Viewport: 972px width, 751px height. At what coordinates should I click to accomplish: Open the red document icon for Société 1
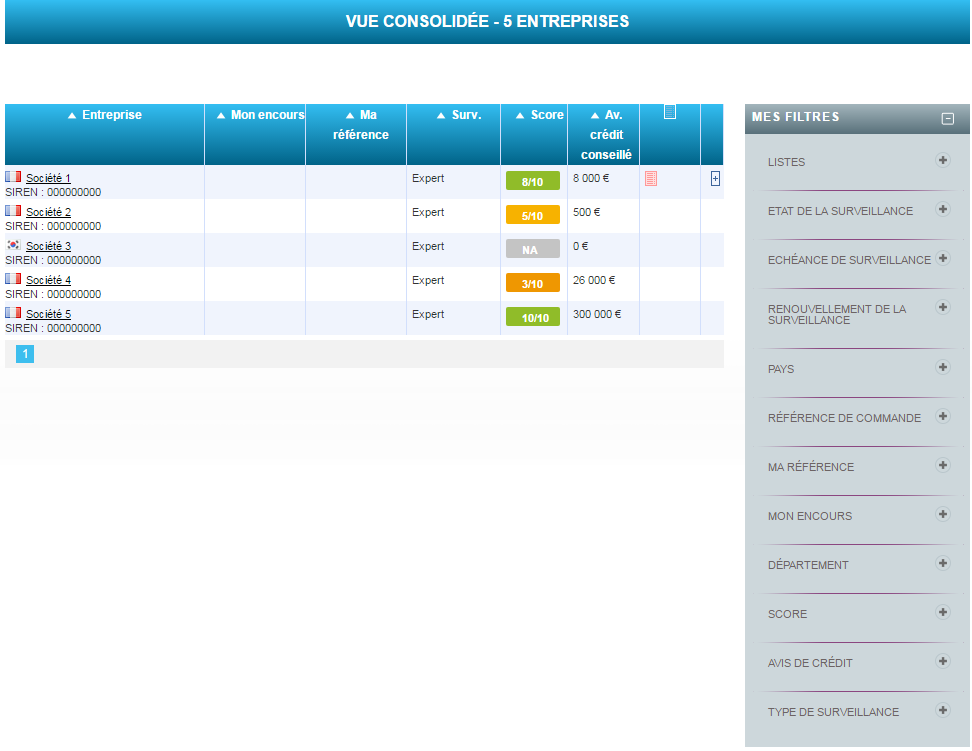click(x=651, y=179)
